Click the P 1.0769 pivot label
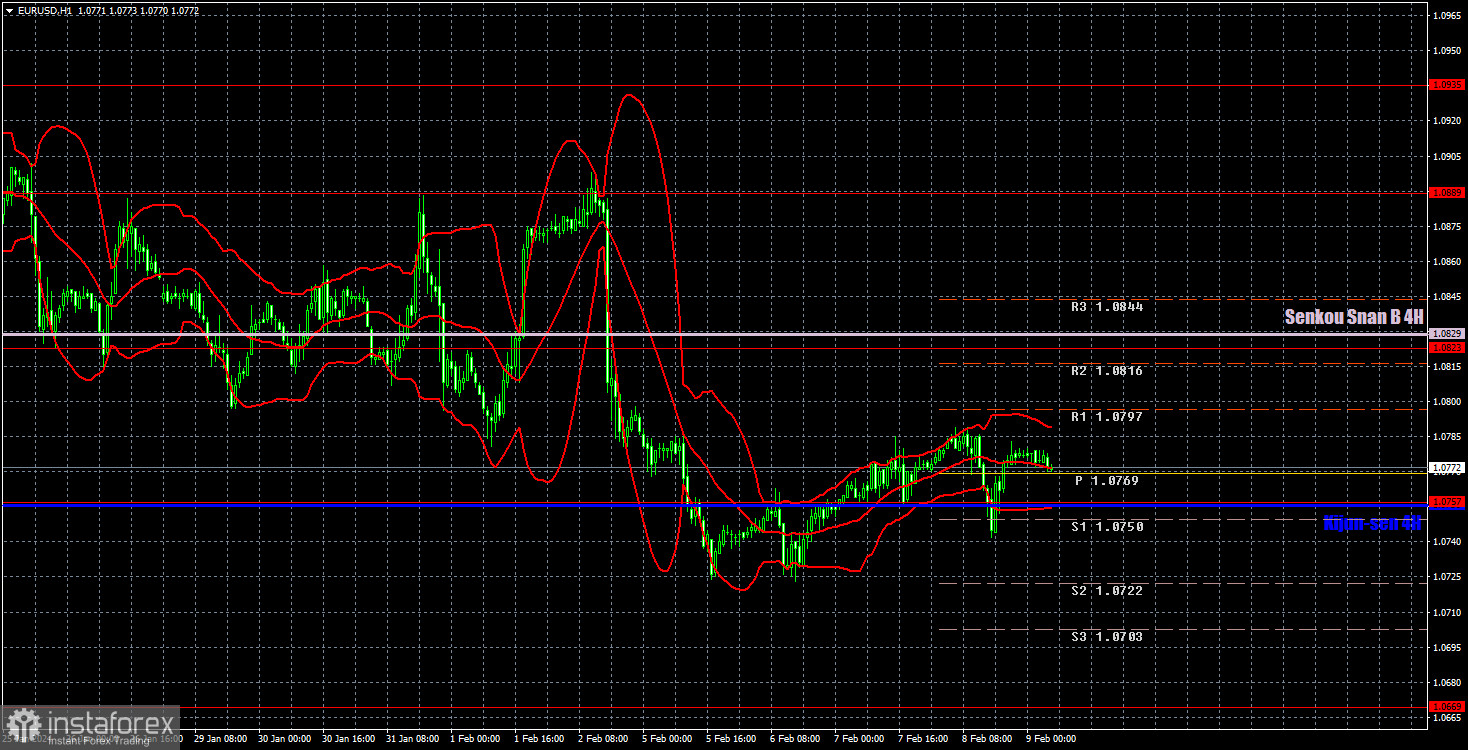 pyautogui.click(x=1107, y=481)
